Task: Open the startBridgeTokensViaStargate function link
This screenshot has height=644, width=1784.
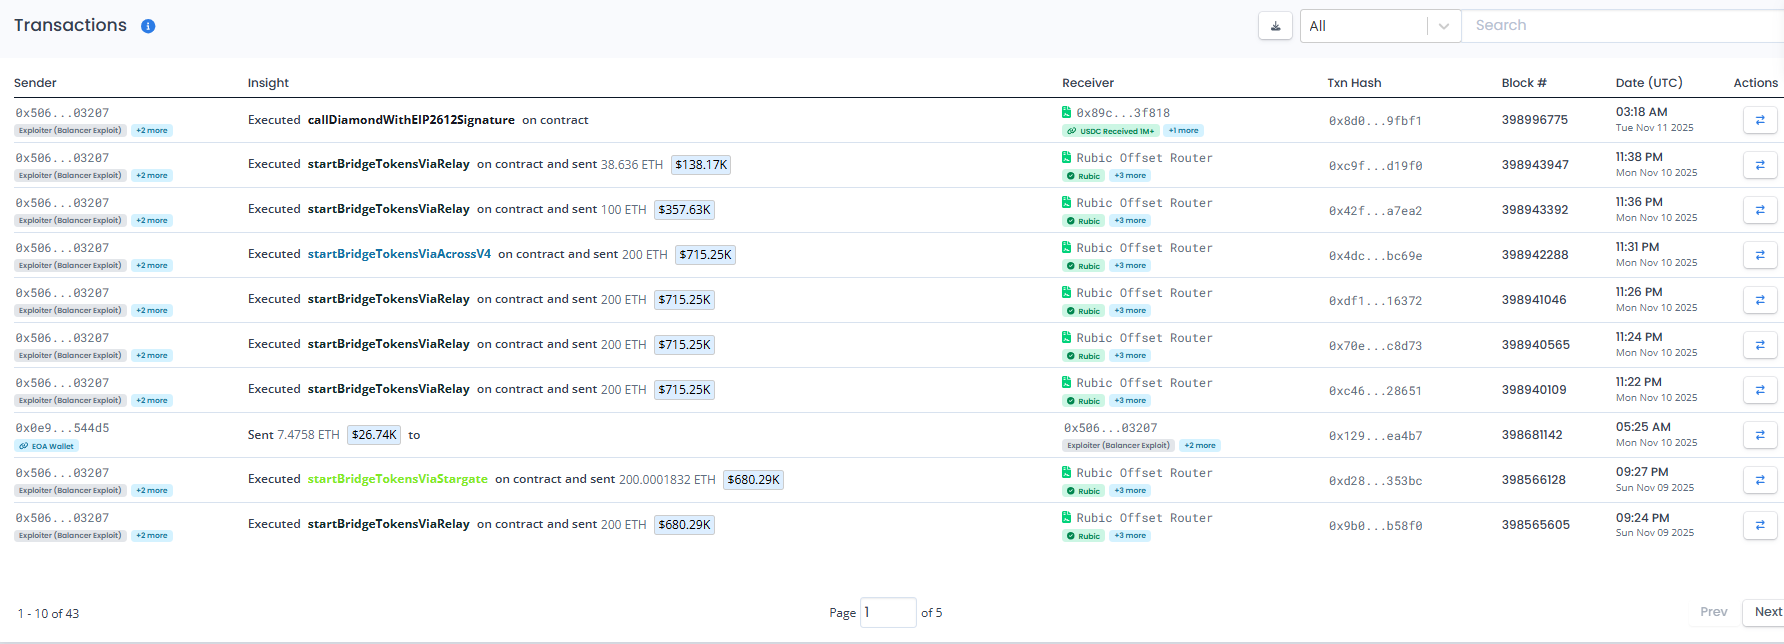Action: (x=397, y=479)
